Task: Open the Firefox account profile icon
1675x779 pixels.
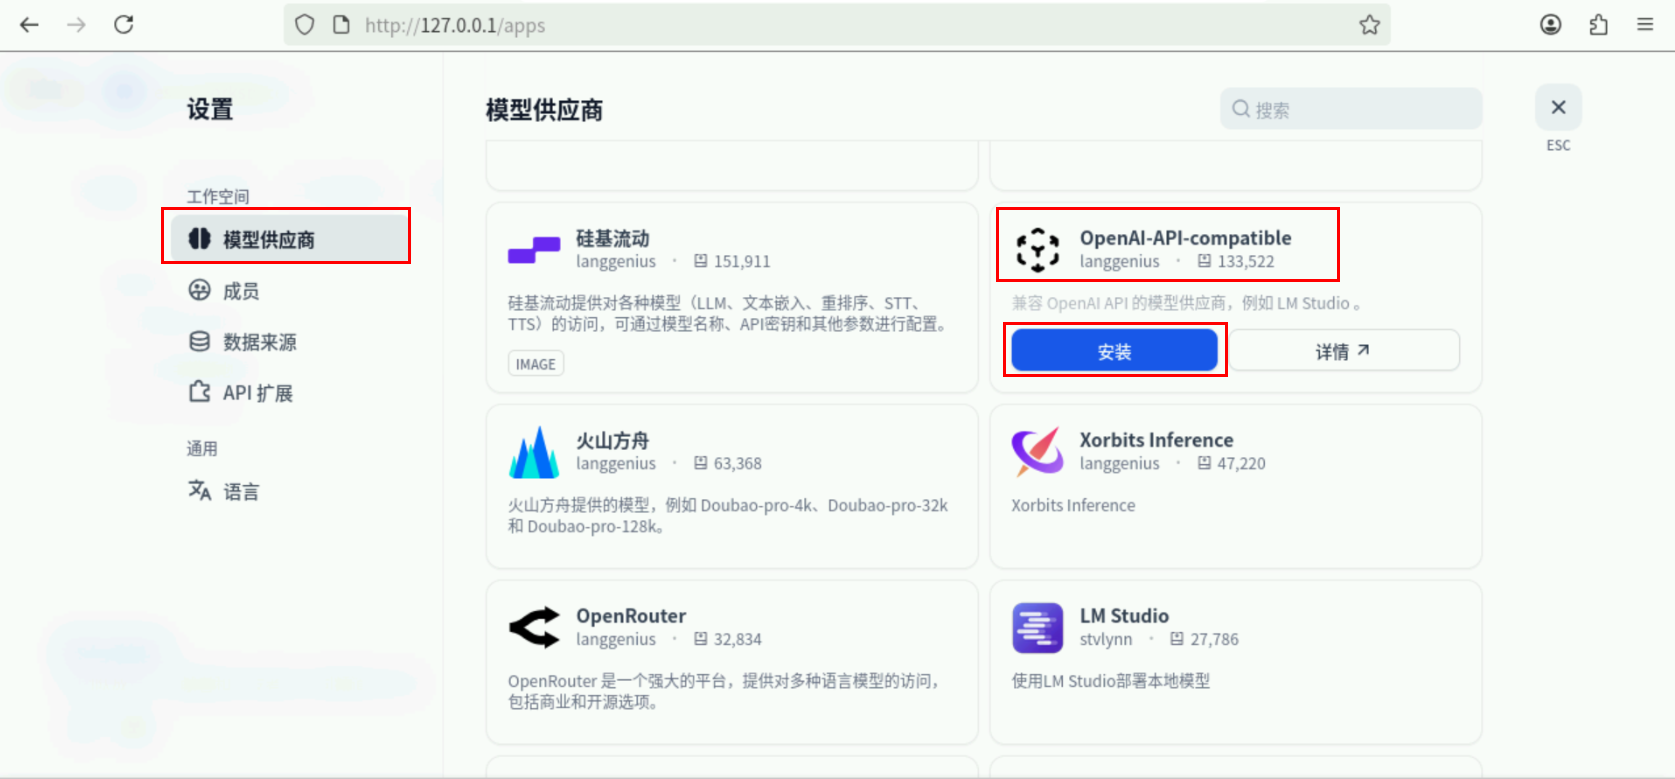Action: point(1550,25)
